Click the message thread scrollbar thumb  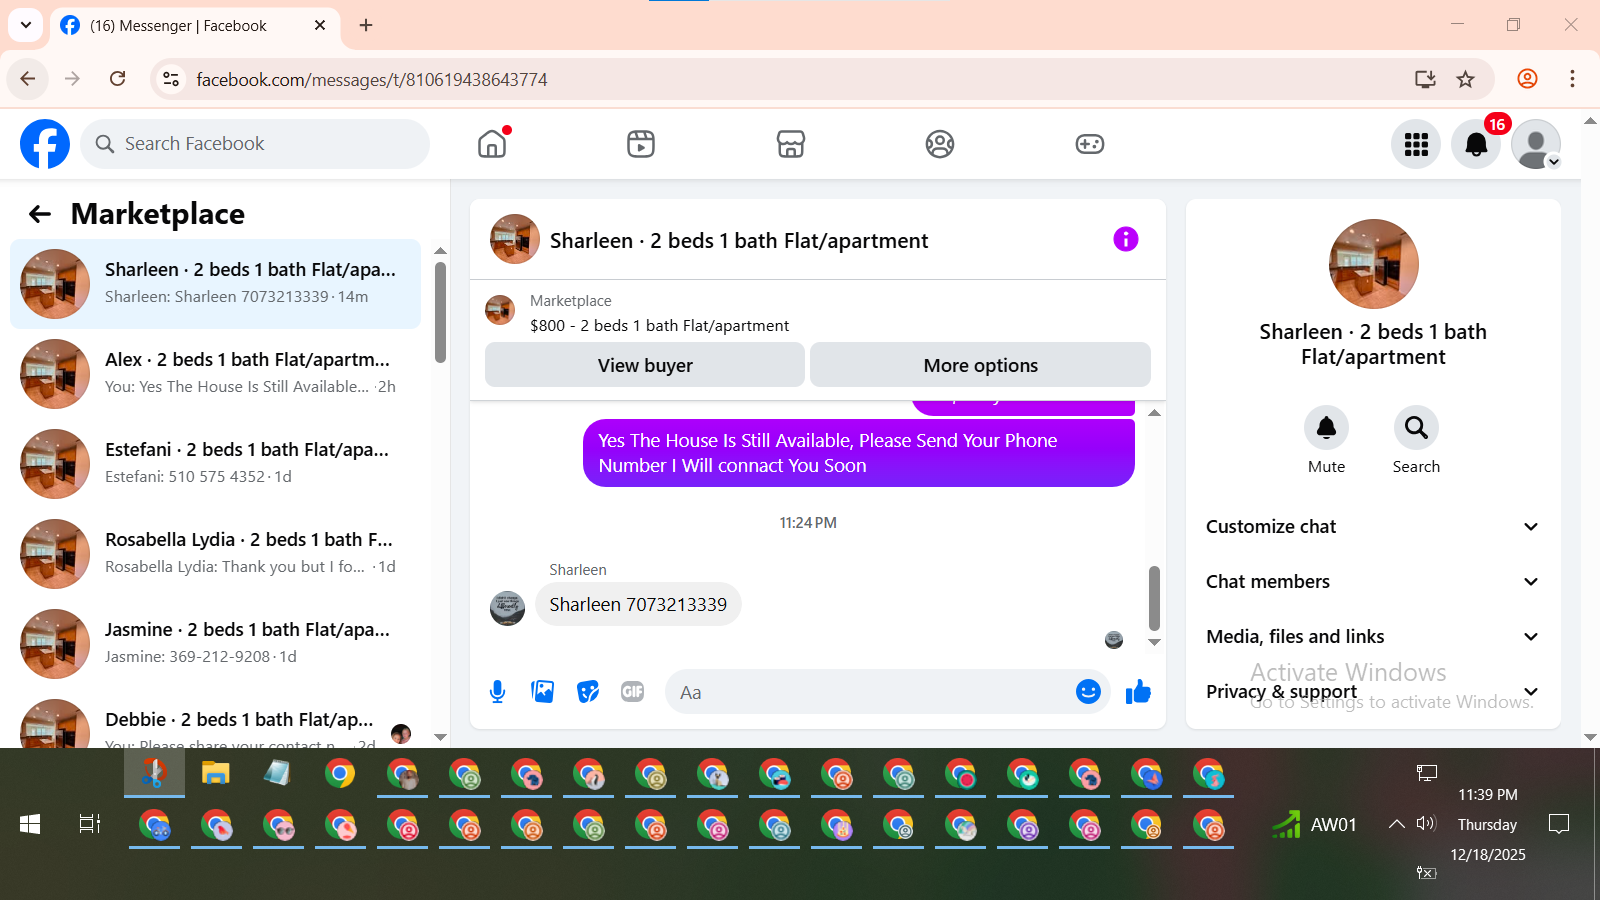[1154, 598]
